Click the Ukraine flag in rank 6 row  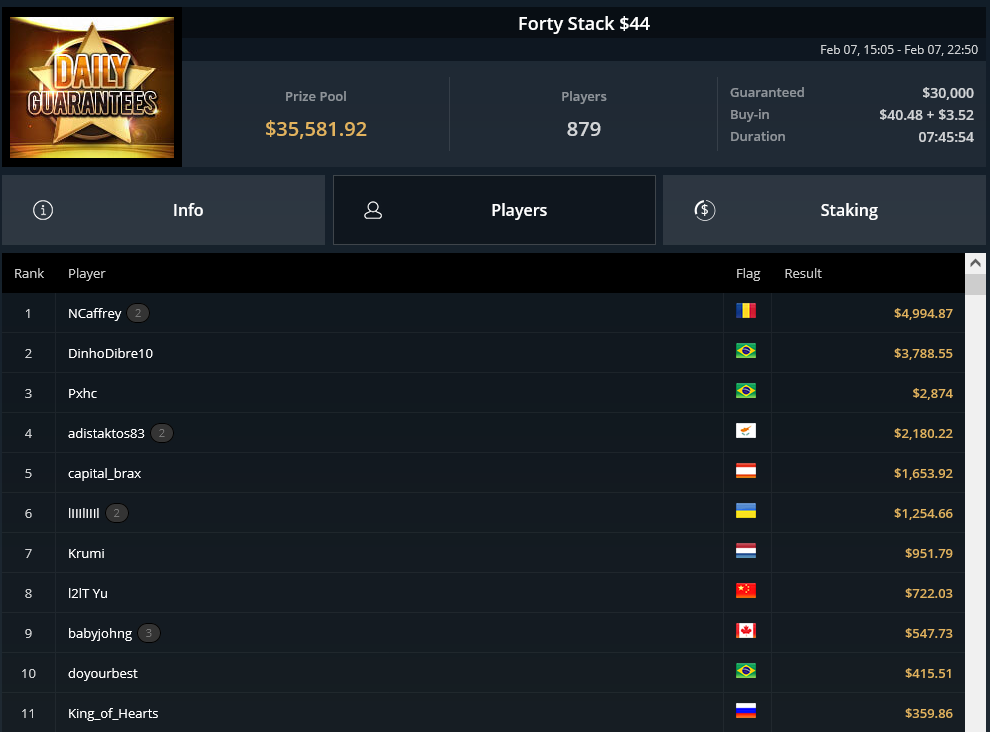coord(746,510)
